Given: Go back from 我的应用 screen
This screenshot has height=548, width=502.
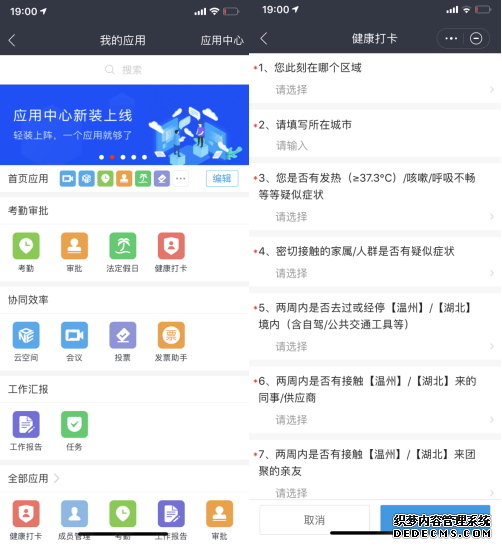Looking at the screenshot, I should (12, 40).
